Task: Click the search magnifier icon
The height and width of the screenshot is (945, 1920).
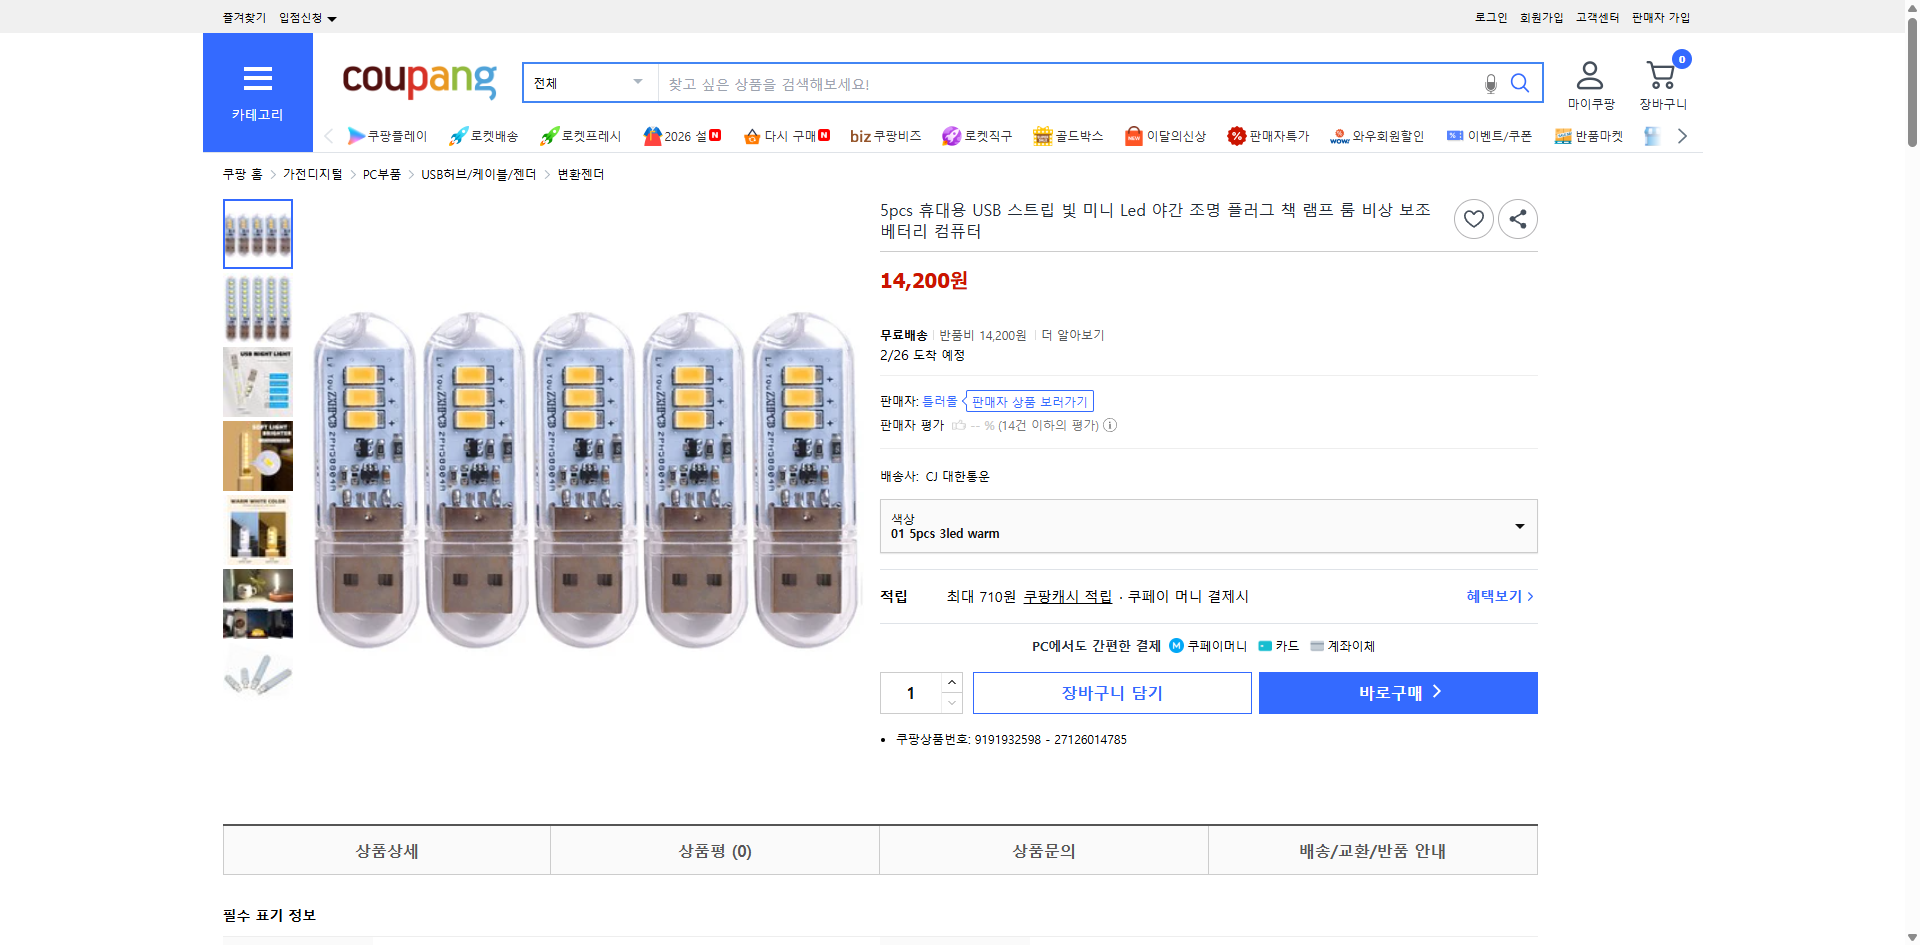Action: click(1519, 83)
